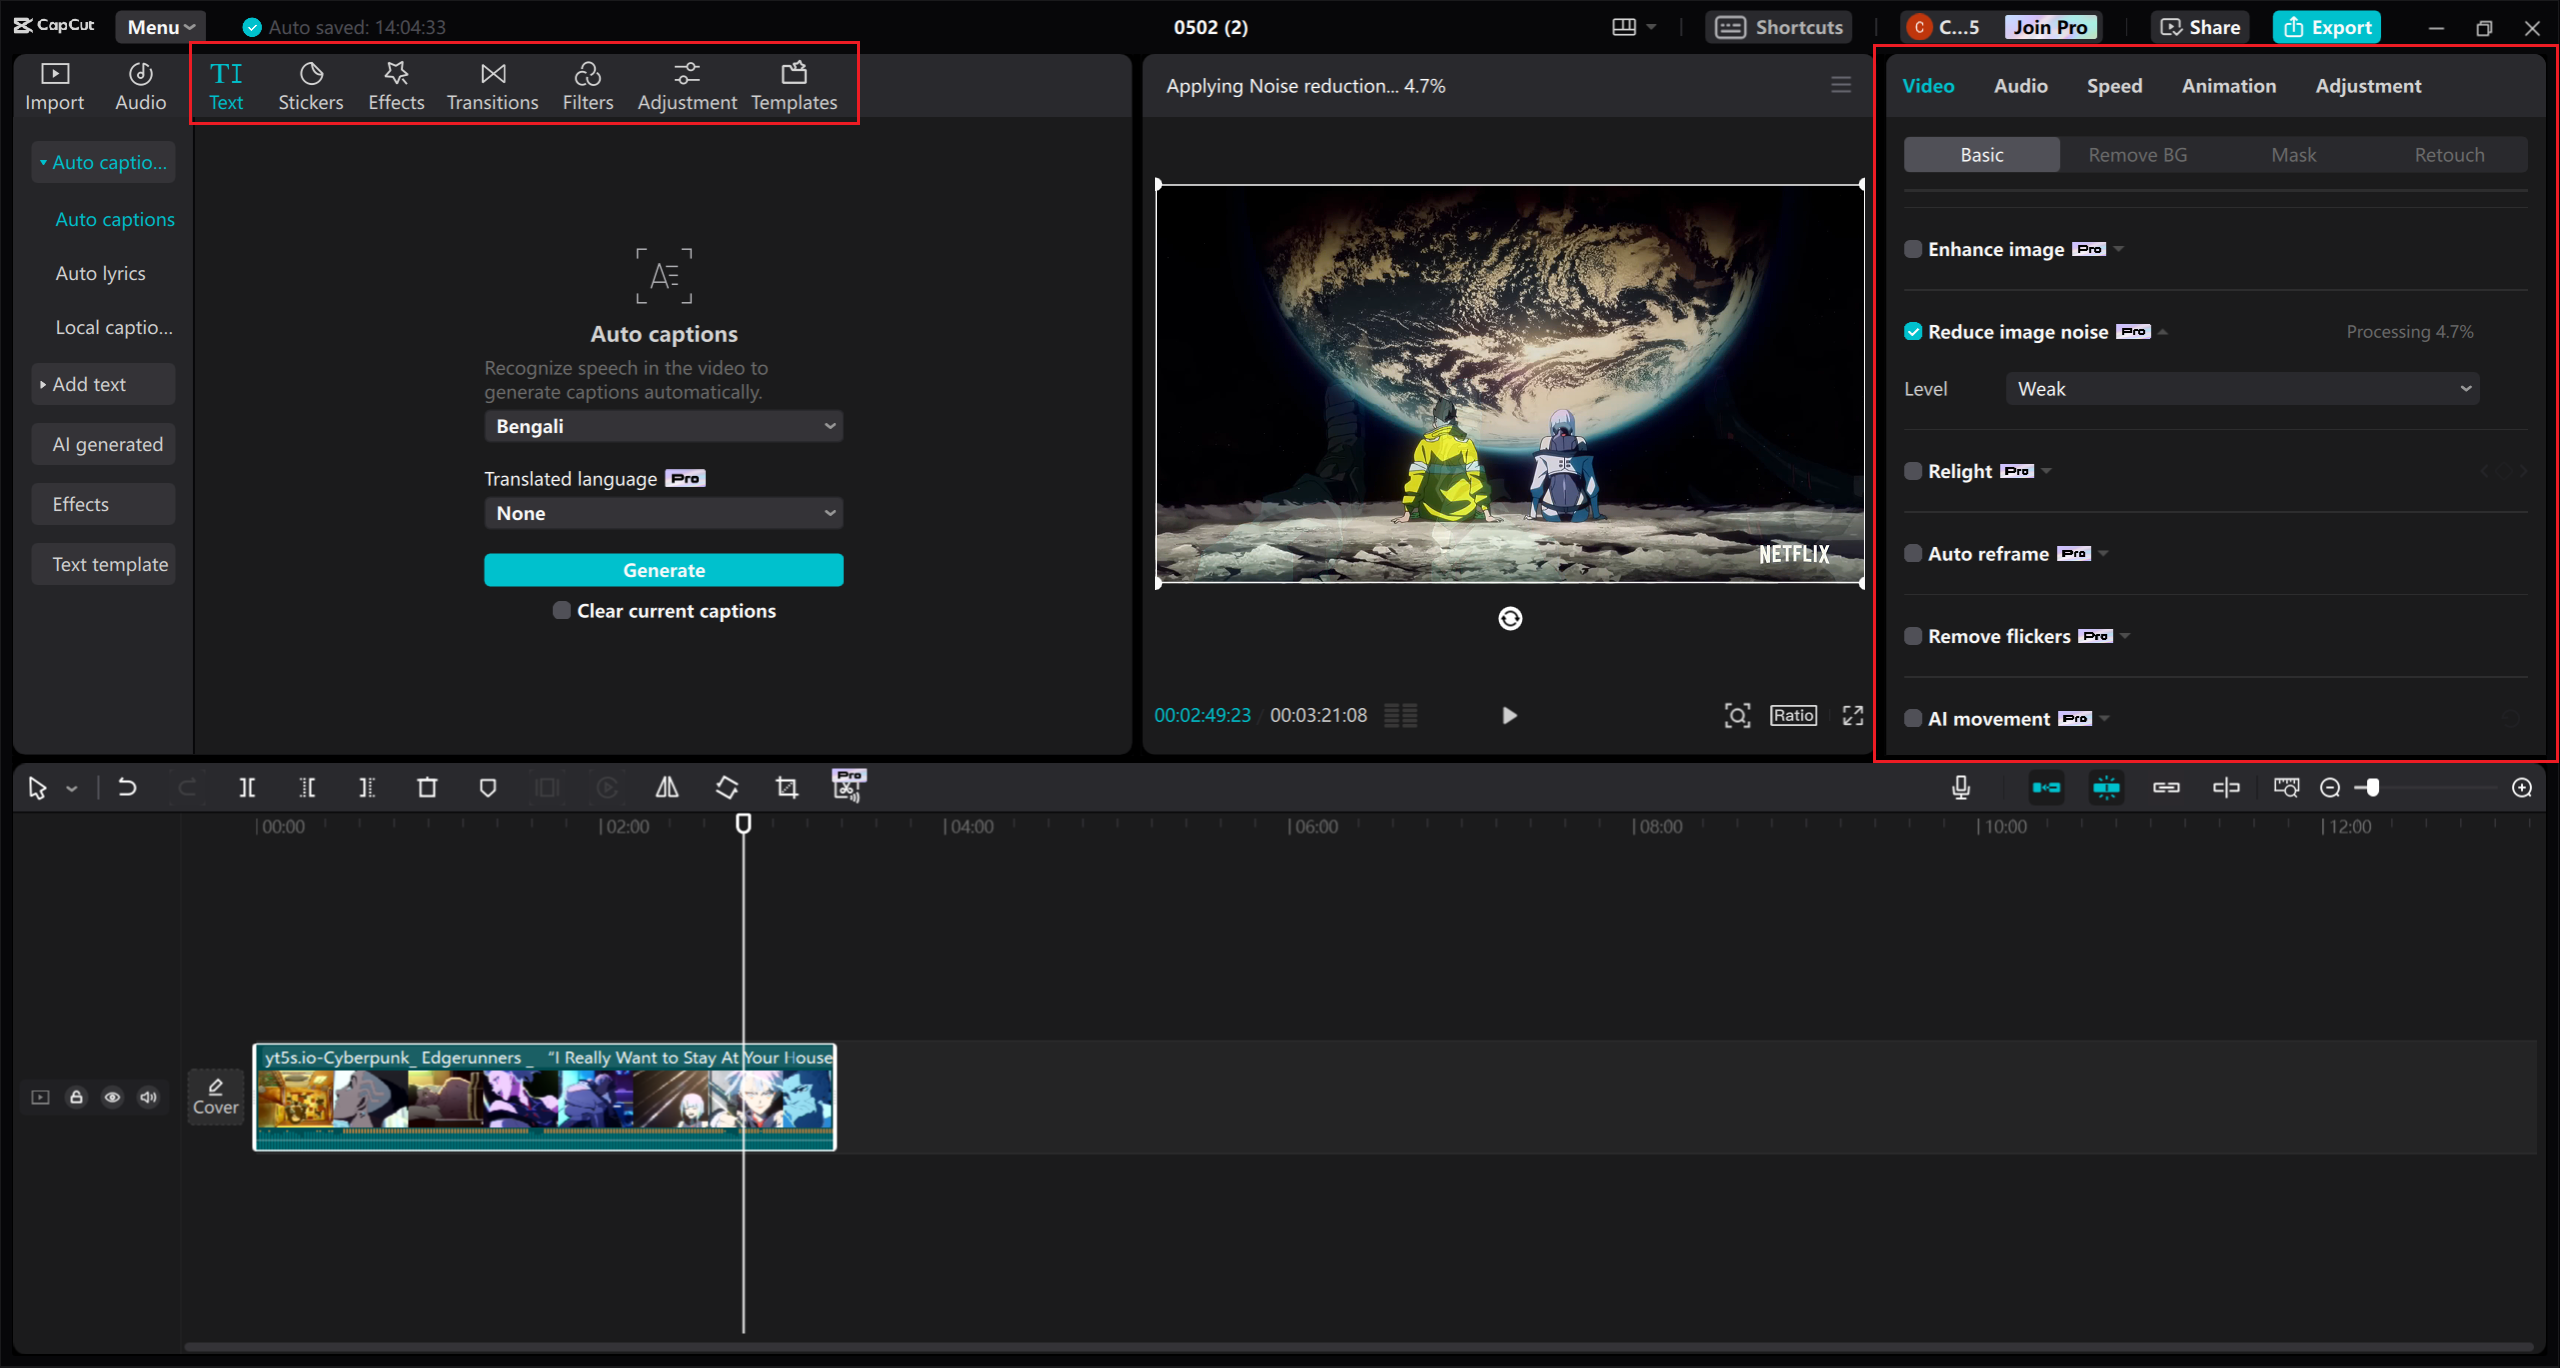Image resolution: width=2560 pixels, height=1368 pixels.
Task: Adjust the timeline zoom slider
Action: pyautogui.click(x=2371, y=787)
